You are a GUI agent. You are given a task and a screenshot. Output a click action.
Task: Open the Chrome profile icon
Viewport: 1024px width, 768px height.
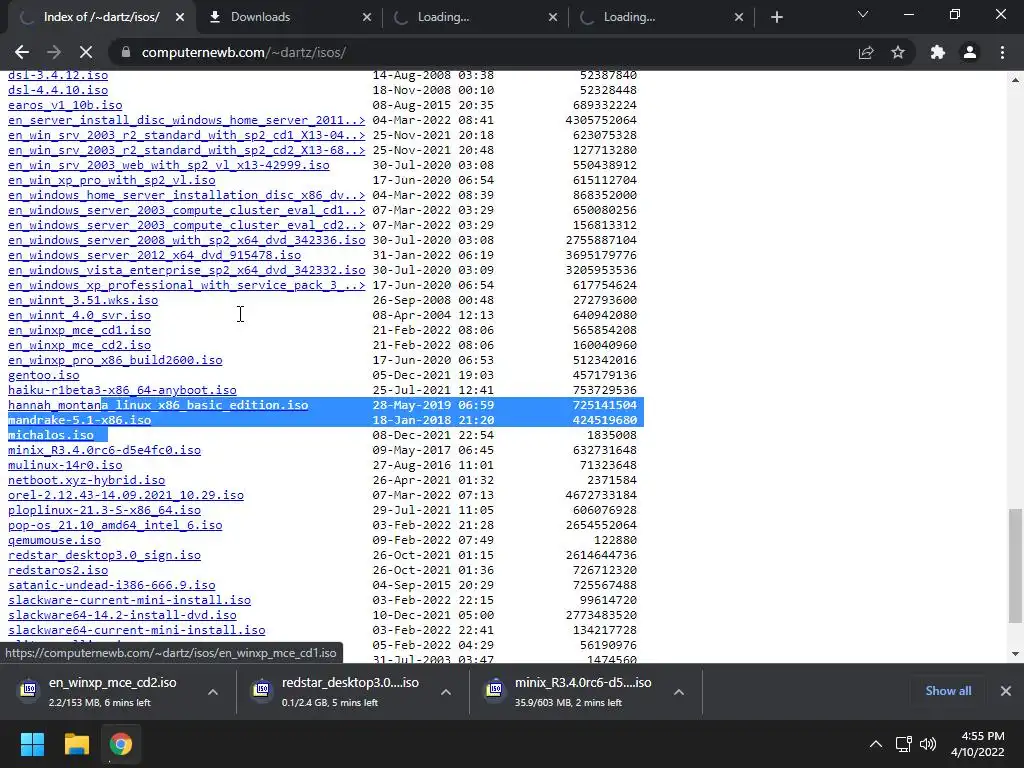click(x=970, y=52)
